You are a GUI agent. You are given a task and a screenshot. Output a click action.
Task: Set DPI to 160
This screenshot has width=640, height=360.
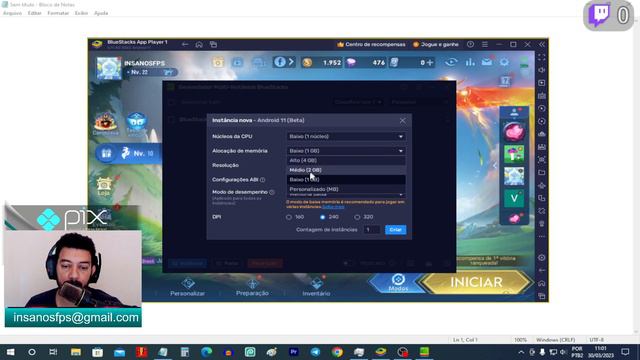pyautogui.click(x=289, y=217)
